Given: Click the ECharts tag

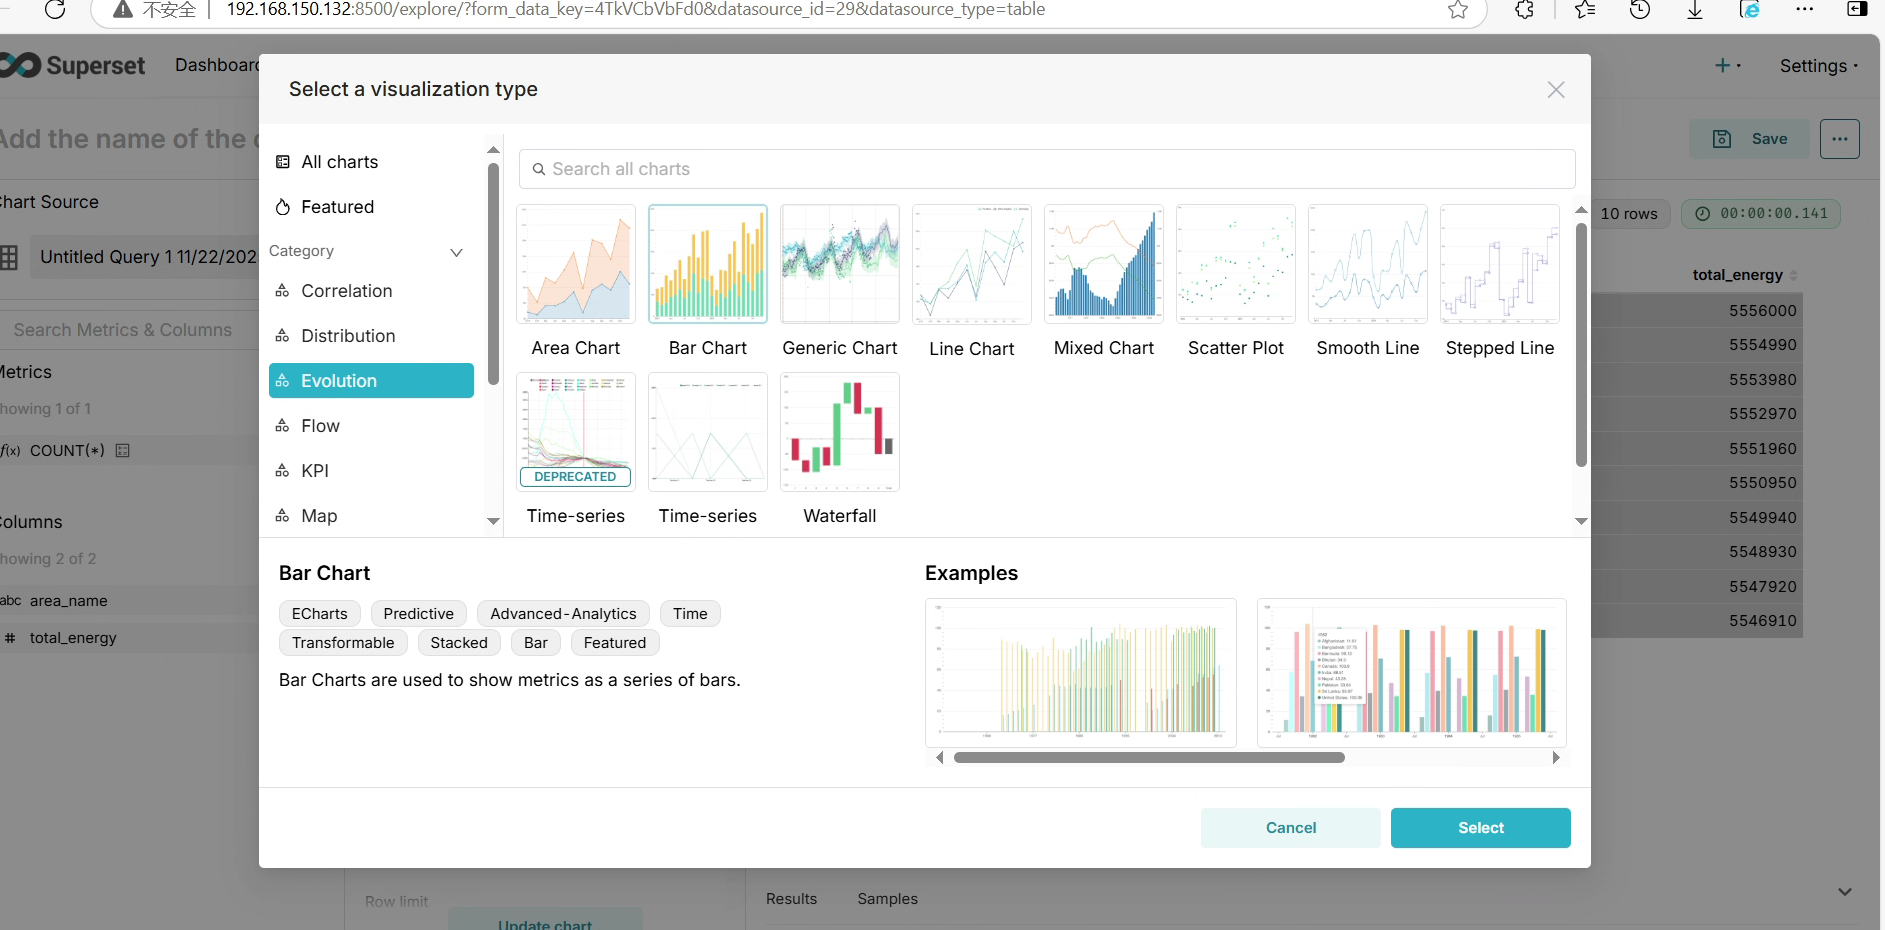Looking at the screenshot, I should click(x=320, y=614).
